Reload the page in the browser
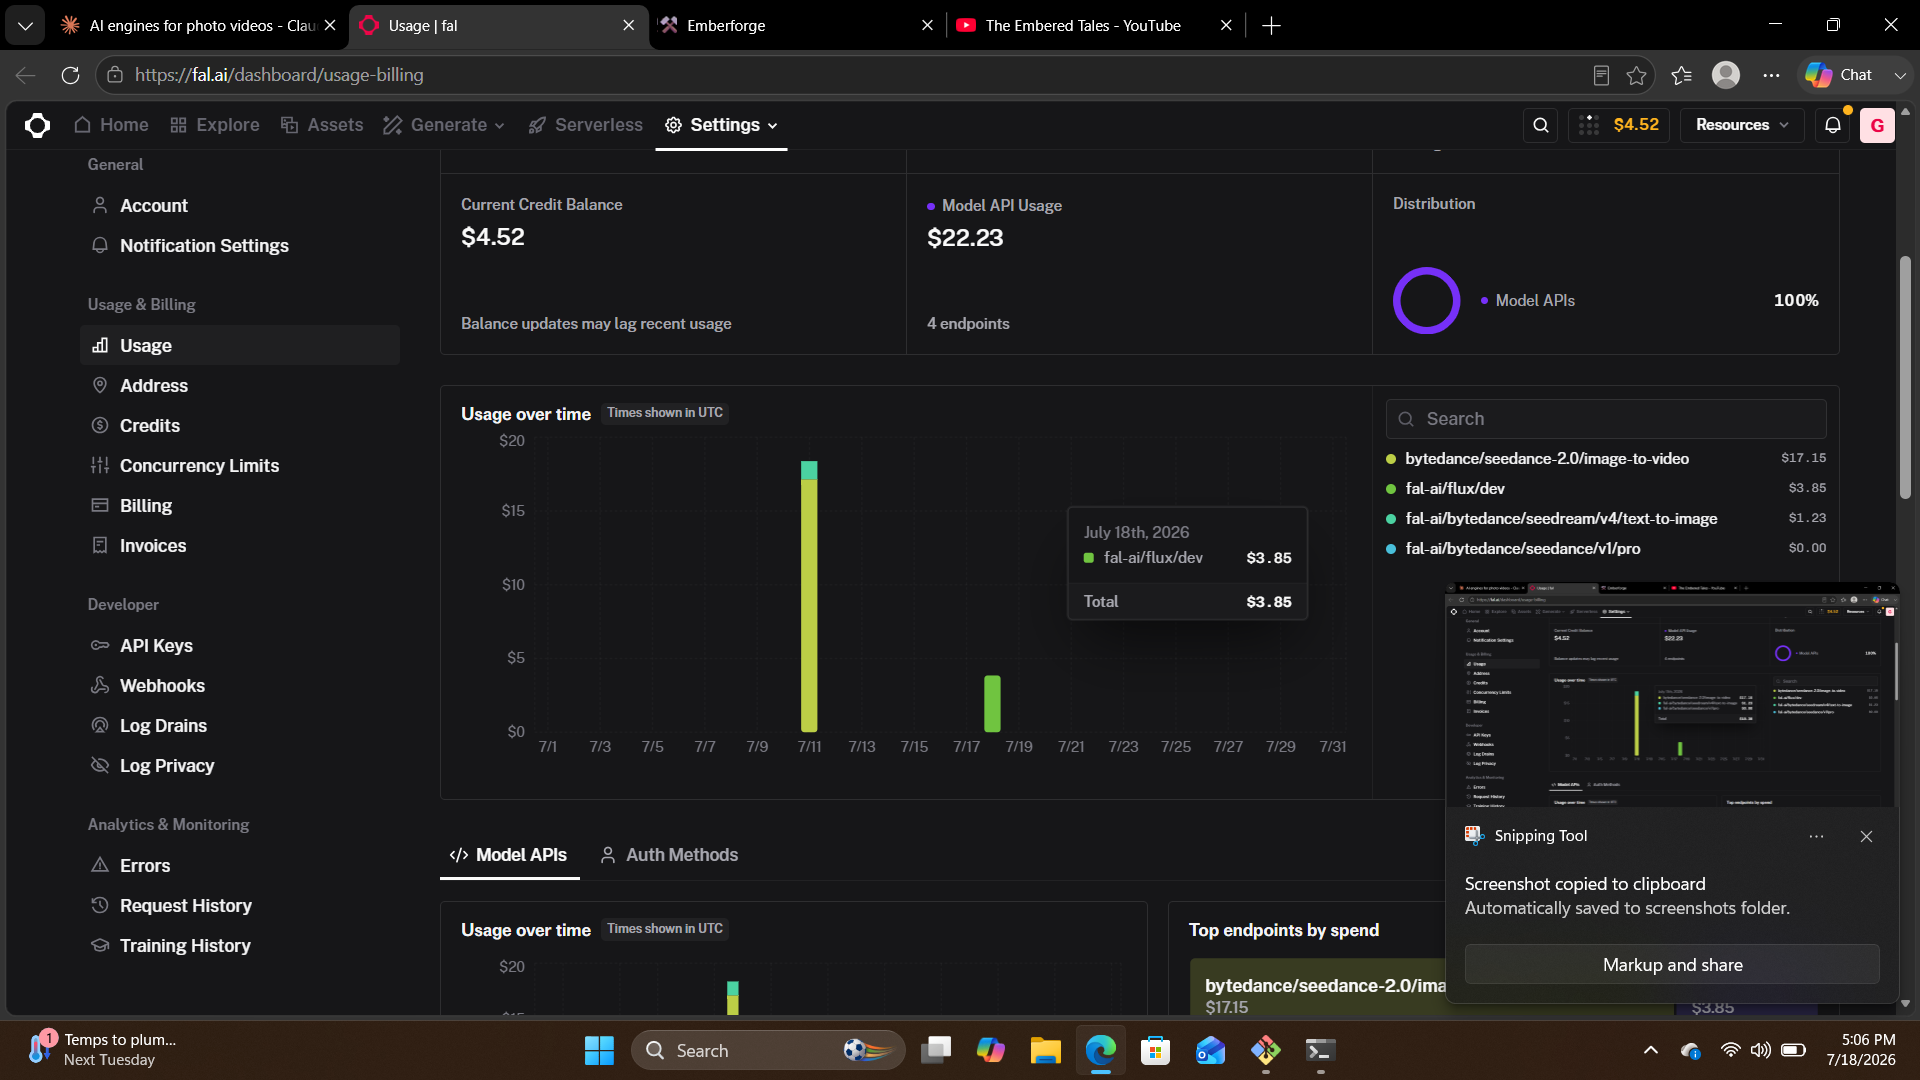Viewport: 1920px width, 1080px height. (x=70, y=75)
